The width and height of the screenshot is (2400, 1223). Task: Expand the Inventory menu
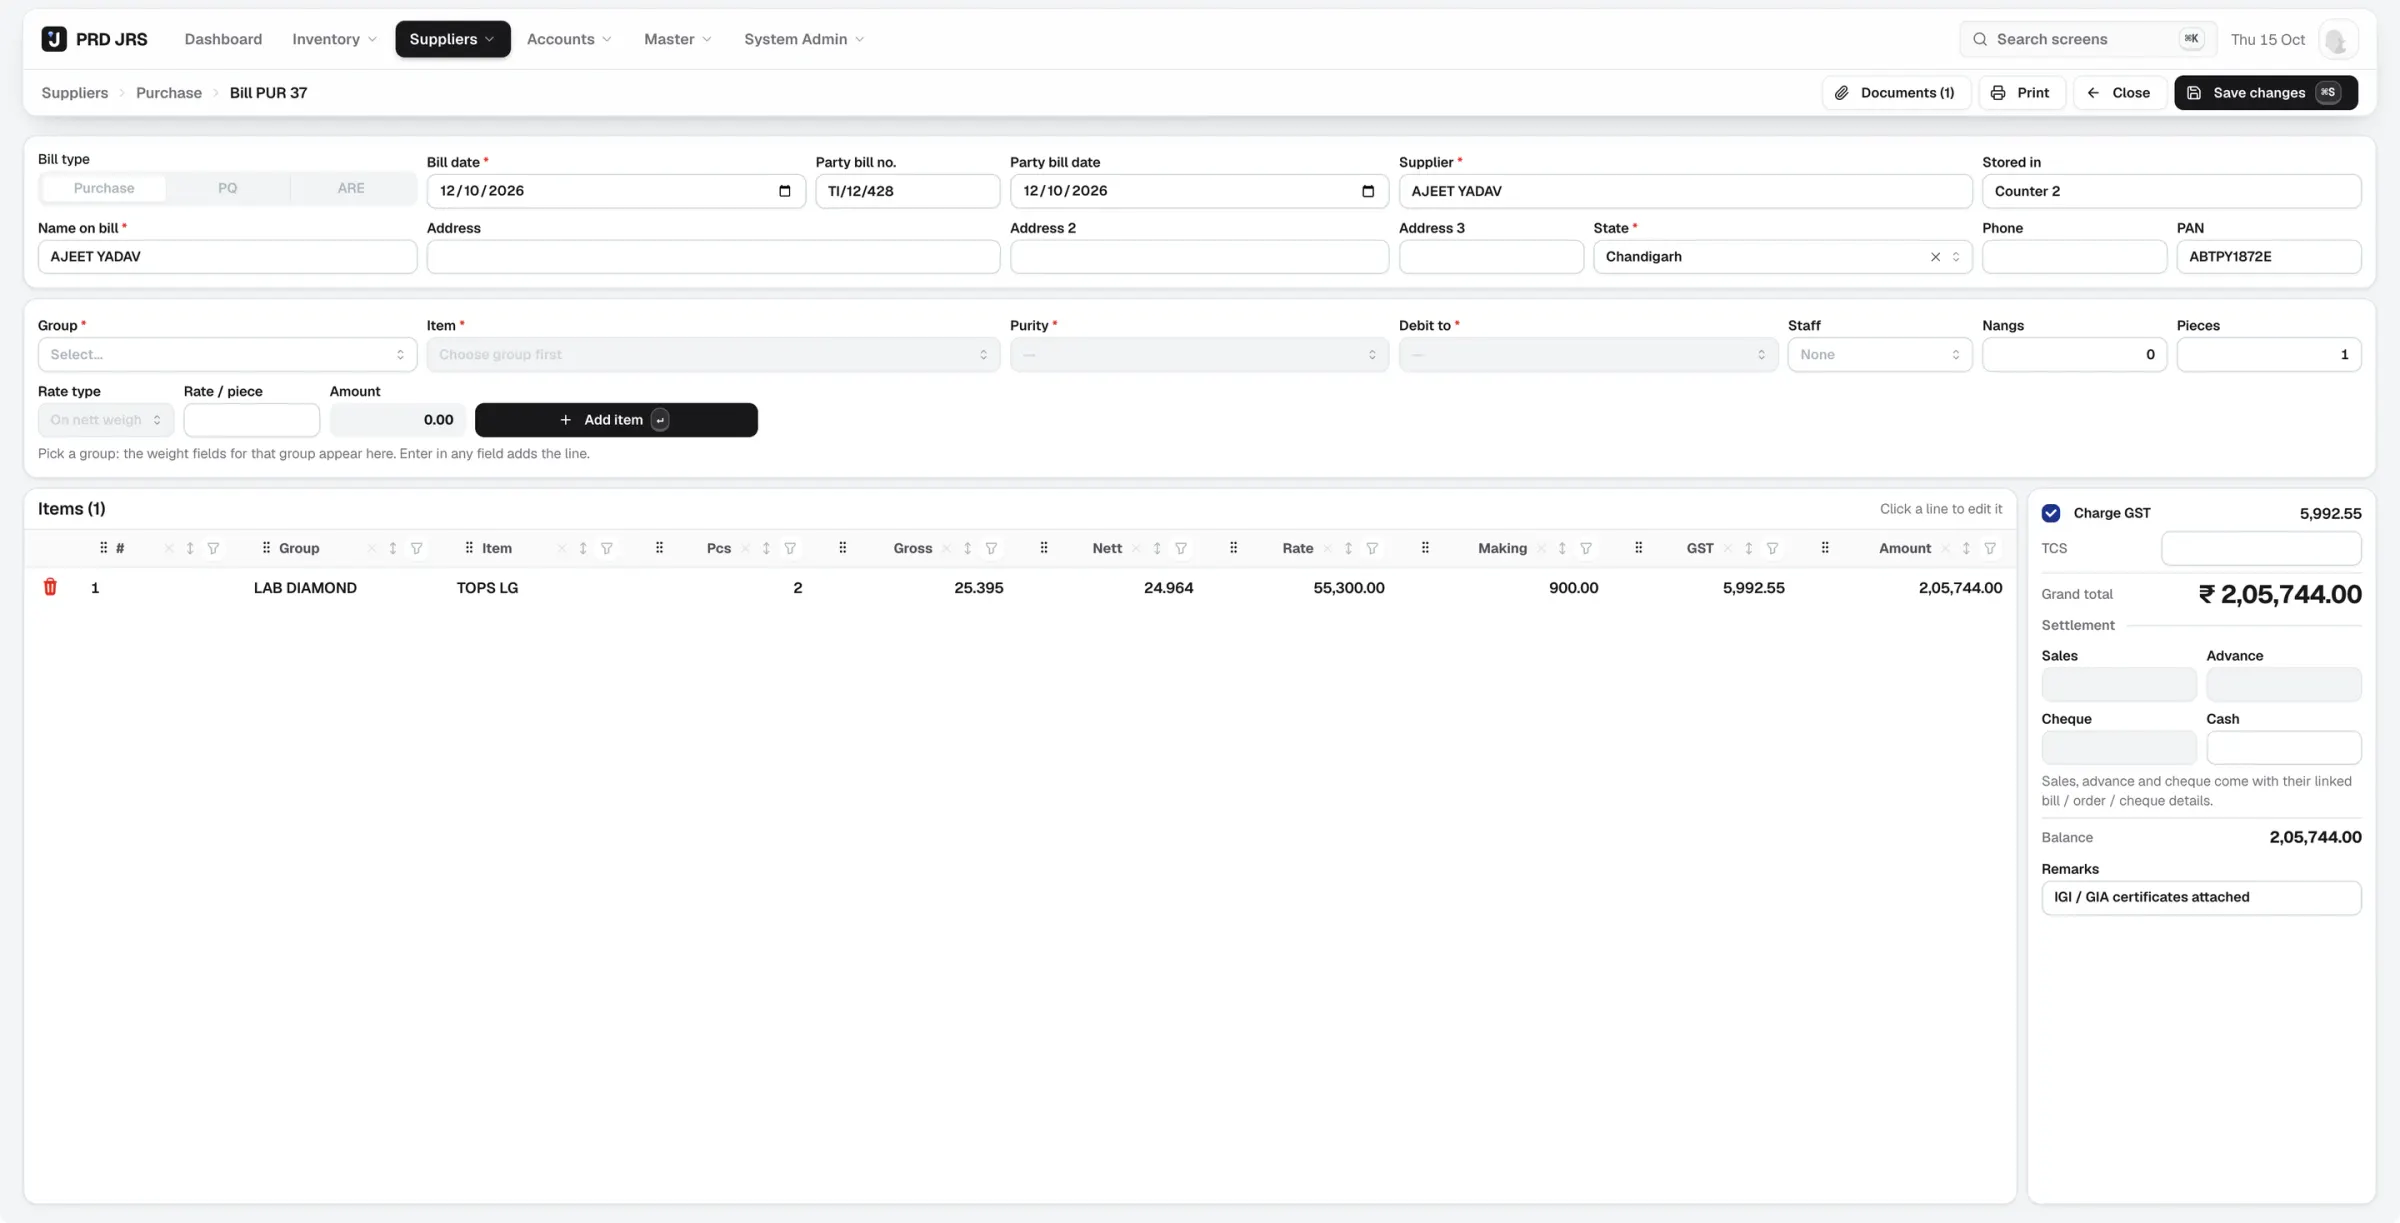pyautogui.click(x=334, y=39)
